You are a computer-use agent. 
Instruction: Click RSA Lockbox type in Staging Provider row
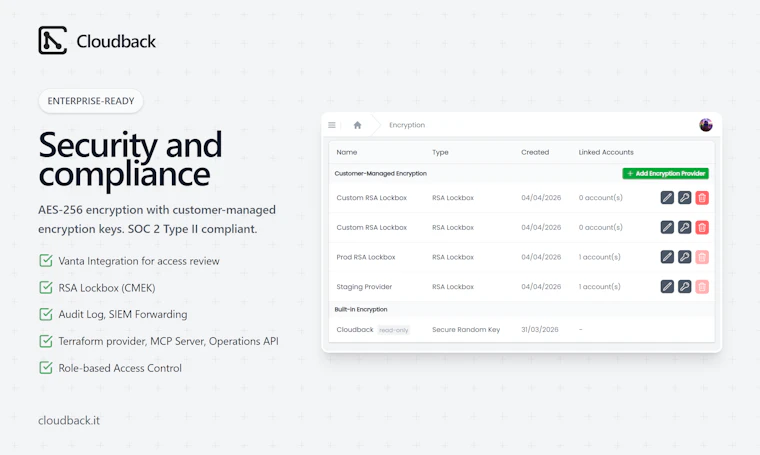(x=453, y=286)
